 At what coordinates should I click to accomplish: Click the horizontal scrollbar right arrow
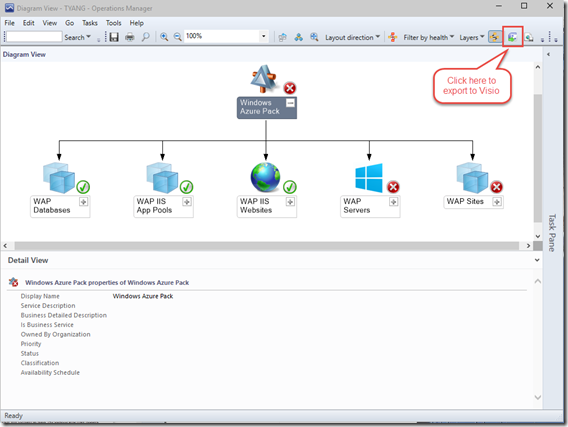point(529,246)
